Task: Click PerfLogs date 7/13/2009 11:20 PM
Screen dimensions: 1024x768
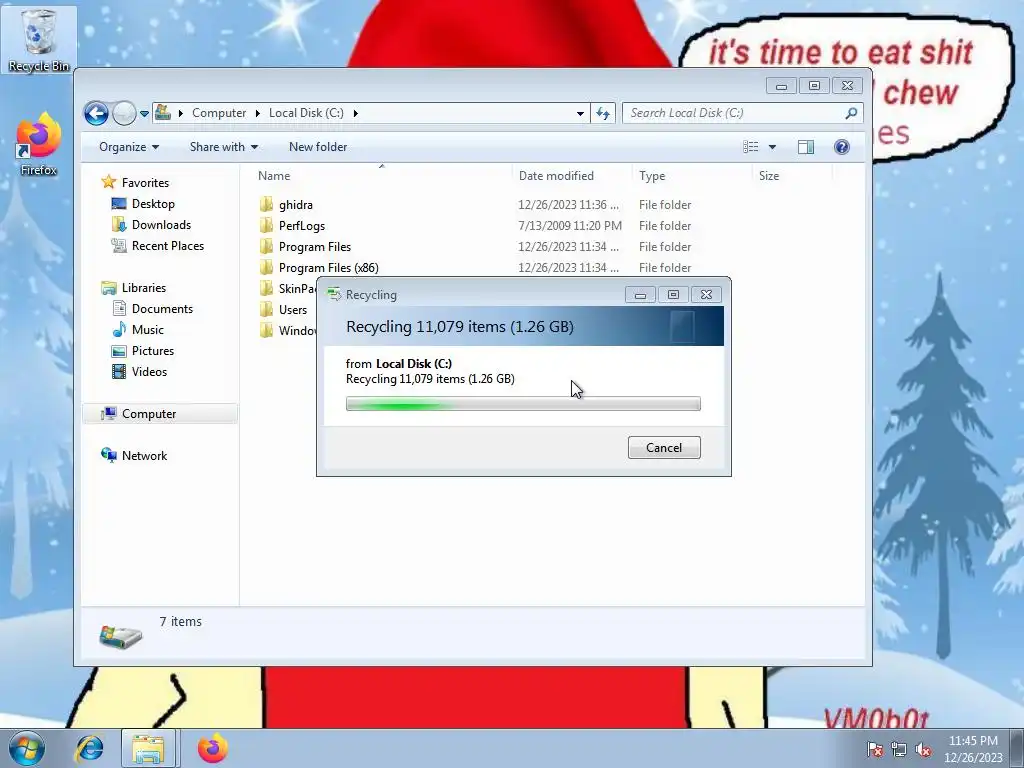Action: pyautogui.click(x=569, y=225)
